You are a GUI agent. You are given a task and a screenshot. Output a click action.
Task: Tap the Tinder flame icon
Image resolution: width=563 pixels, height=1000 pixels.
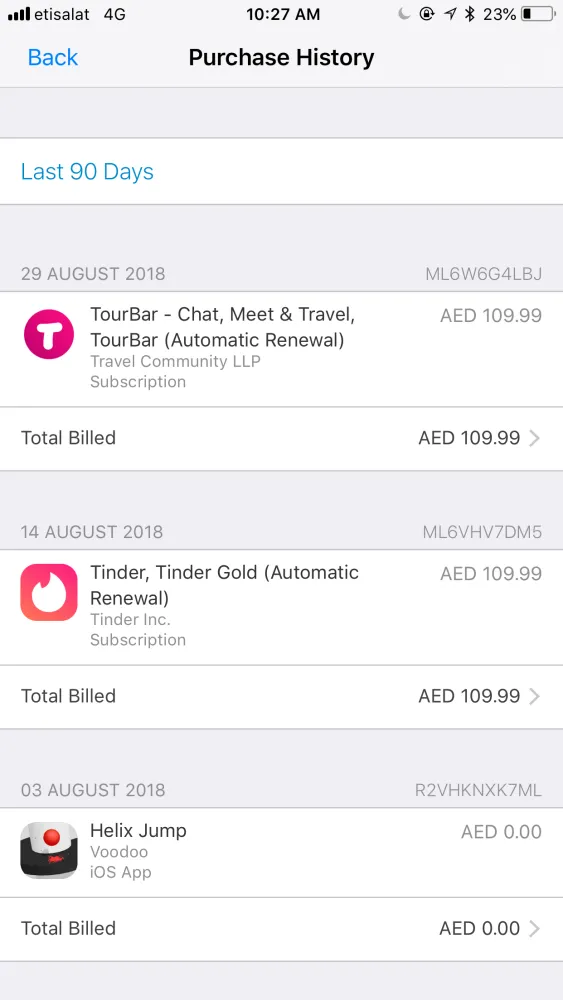tap(49, 592)
